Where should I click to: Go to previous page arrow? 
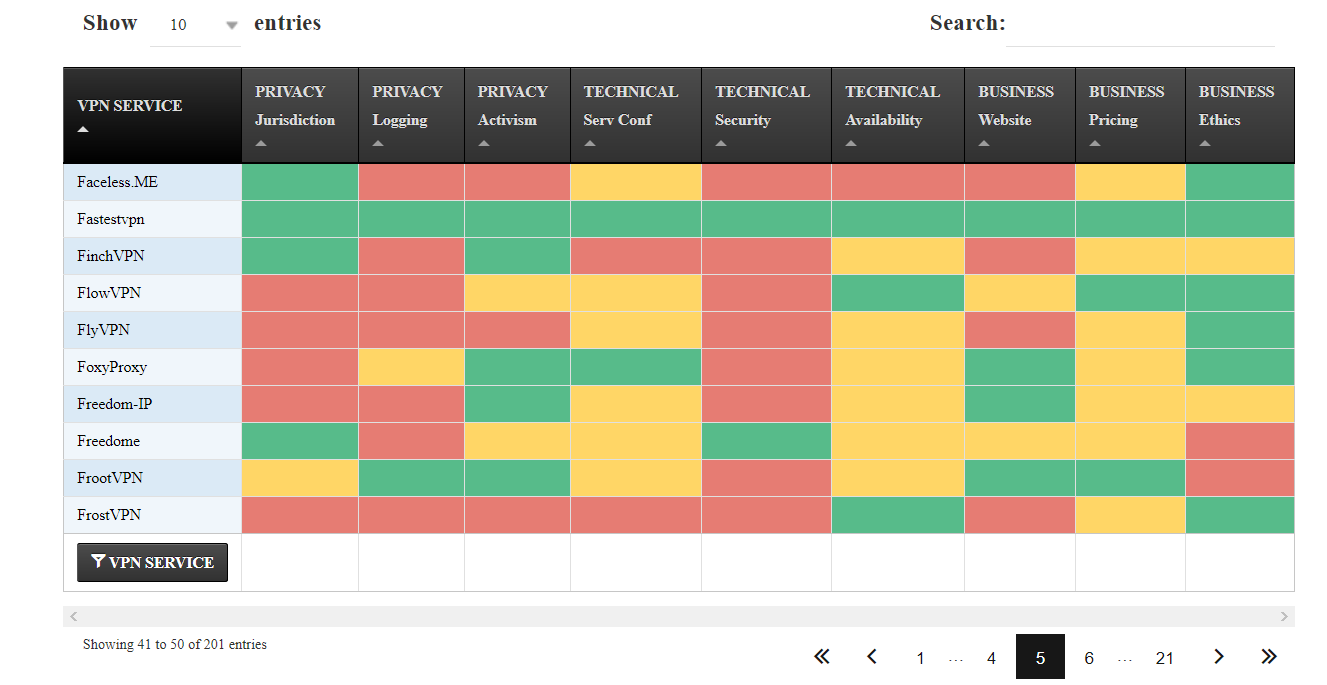click(871, 657)
